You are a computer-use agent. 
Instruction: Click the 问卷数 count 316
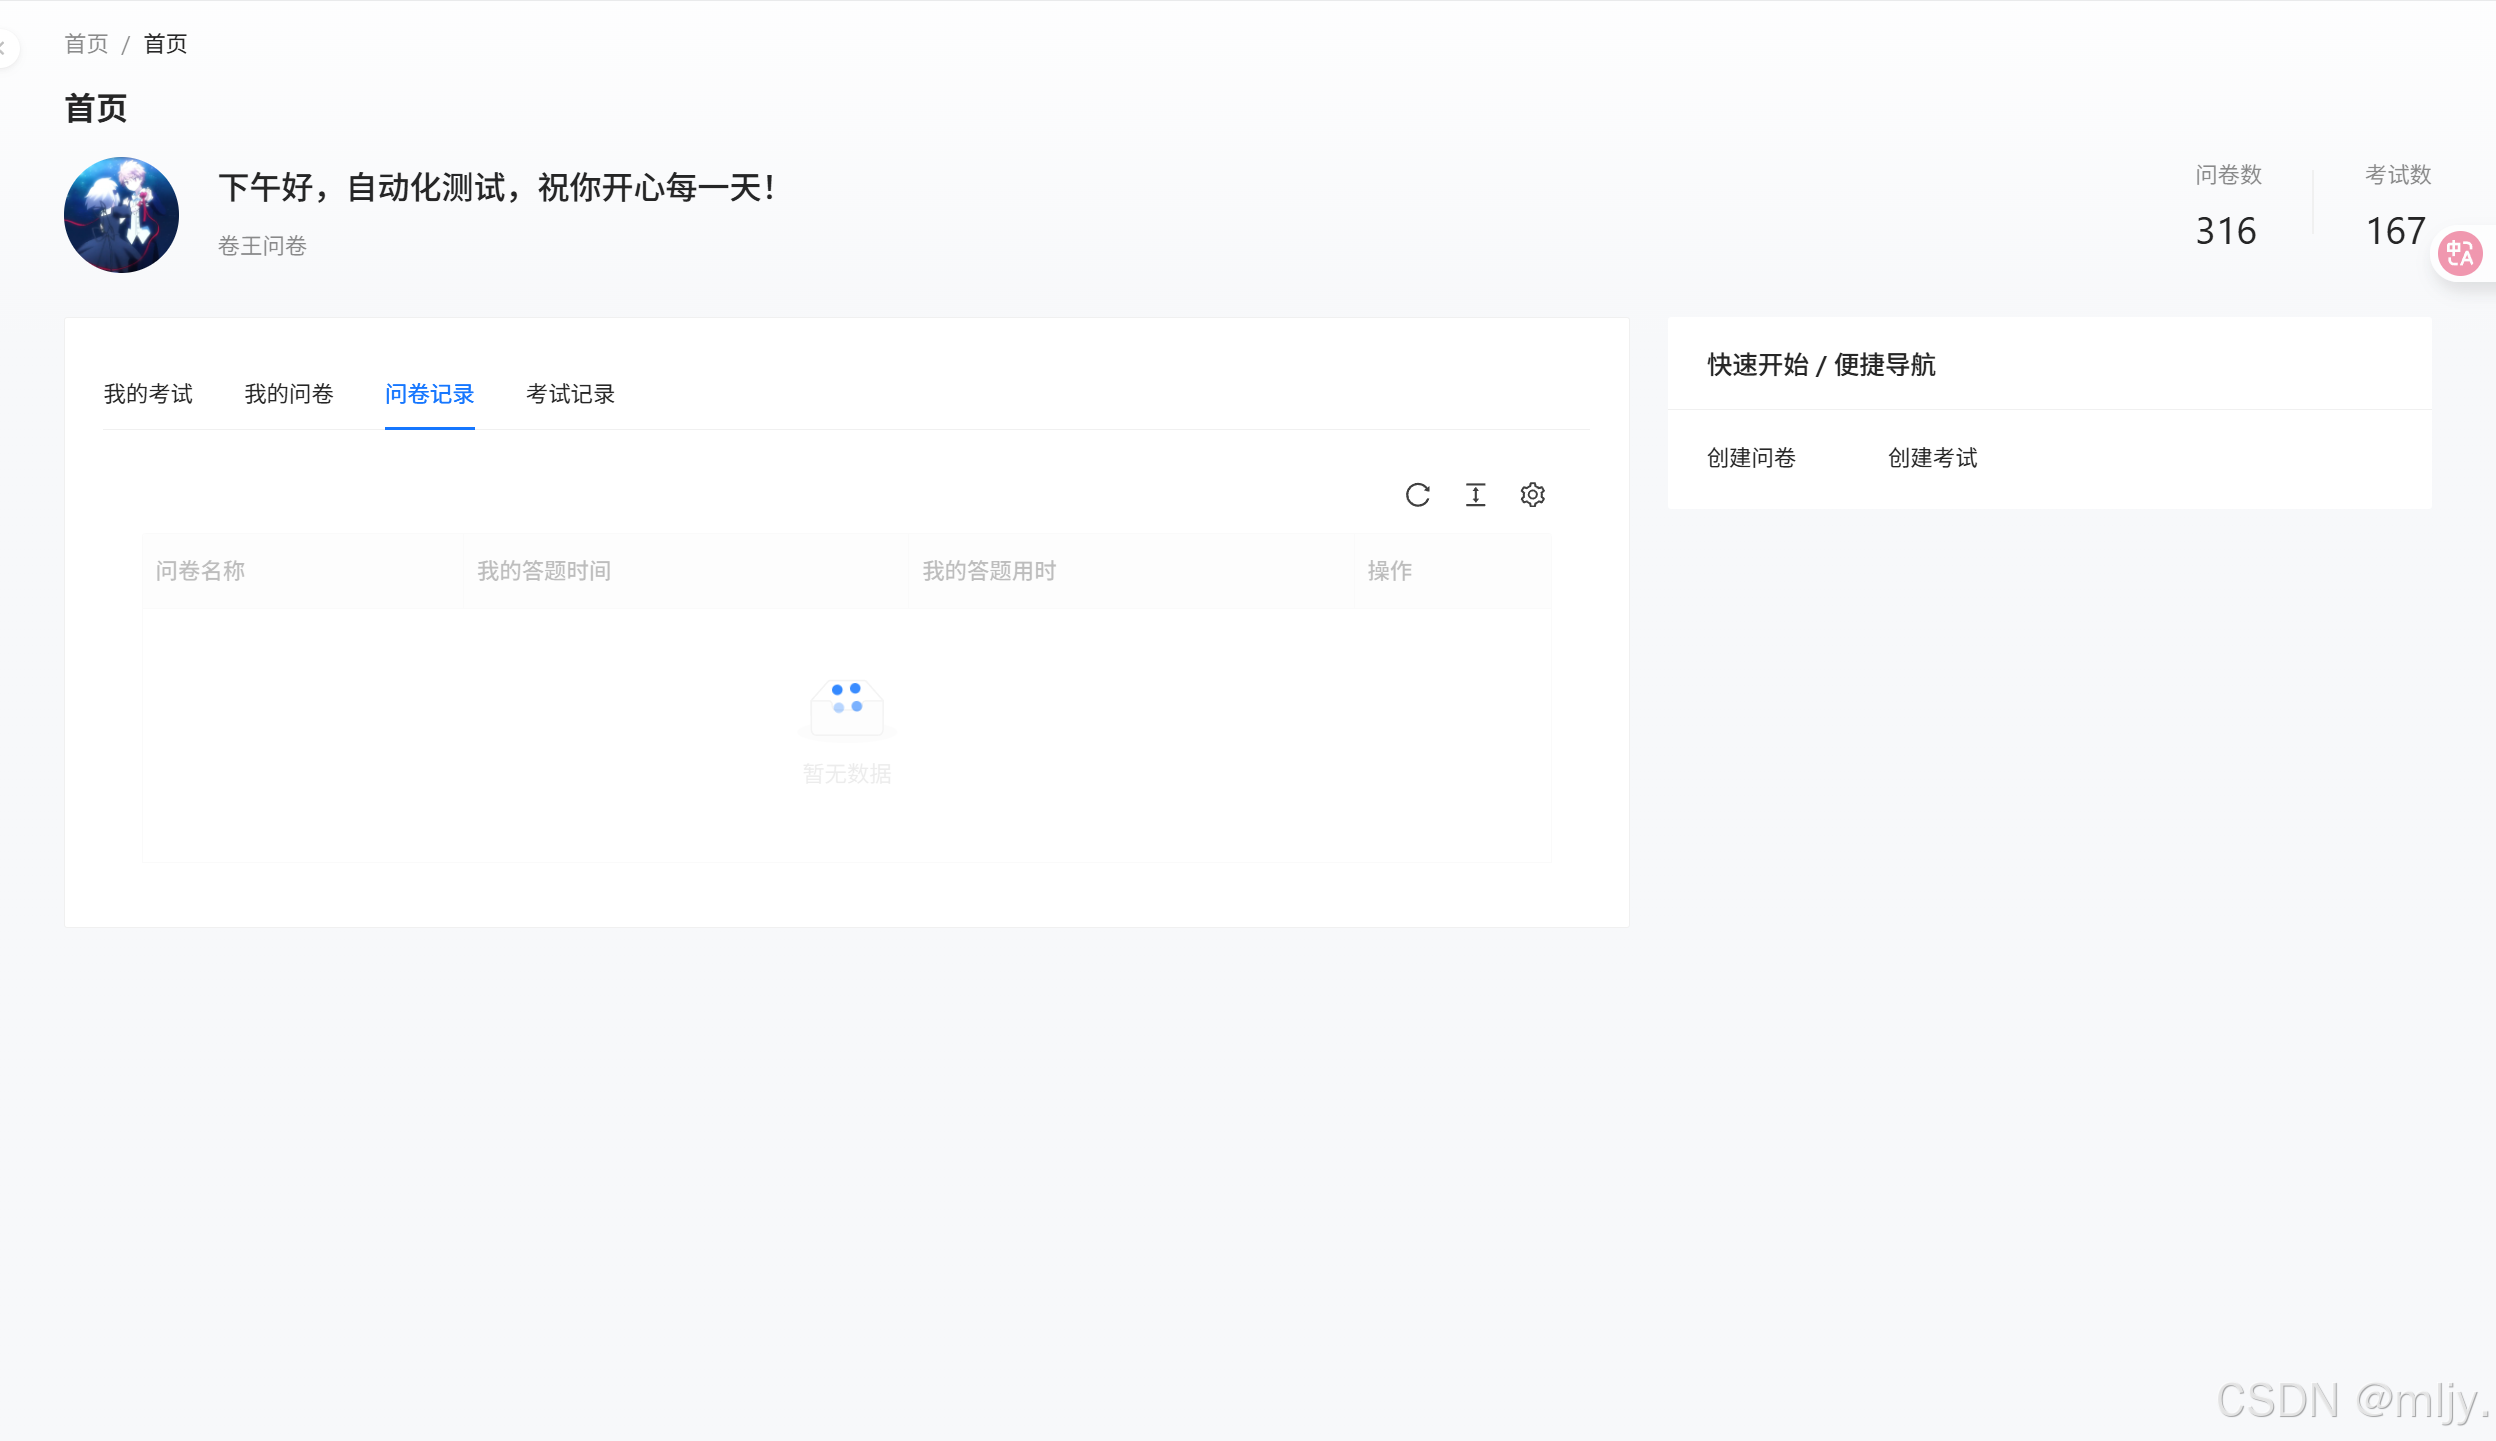coord(2226,231)
